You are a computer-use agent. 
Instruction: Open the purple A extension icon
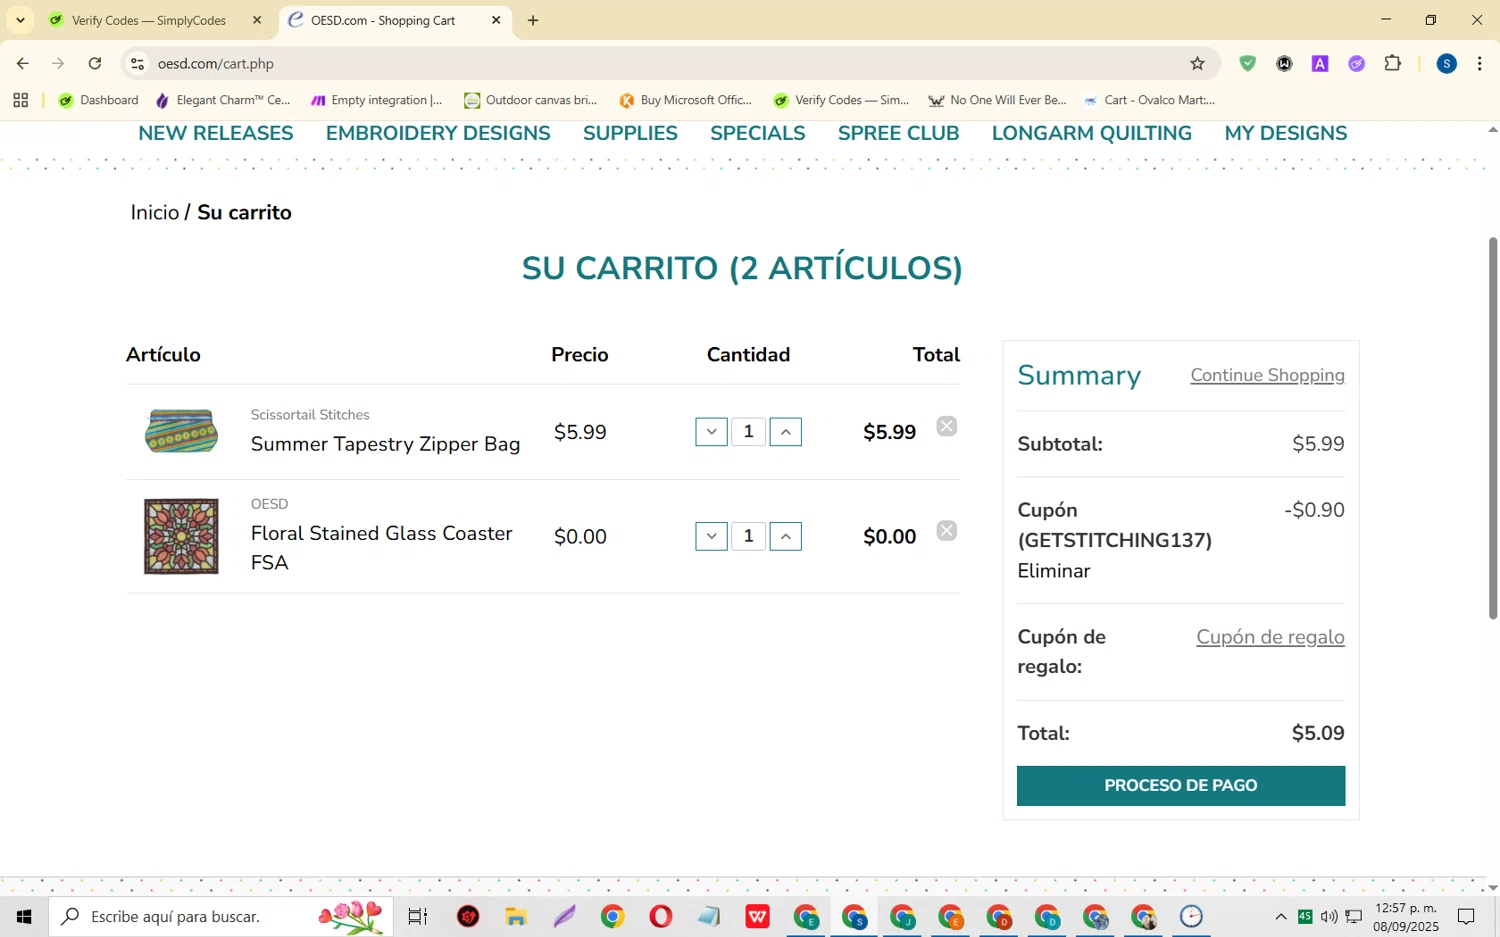tap(1320, 63)
